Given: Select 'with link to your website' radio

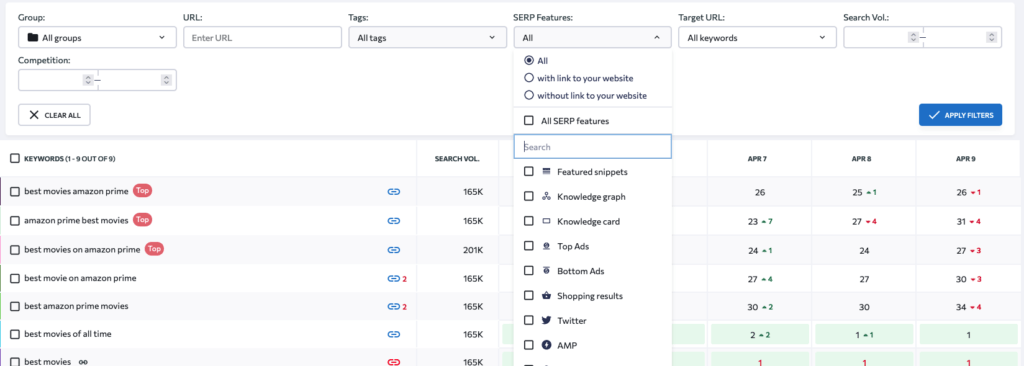Looking at the screenshot, I should [529, 78].
